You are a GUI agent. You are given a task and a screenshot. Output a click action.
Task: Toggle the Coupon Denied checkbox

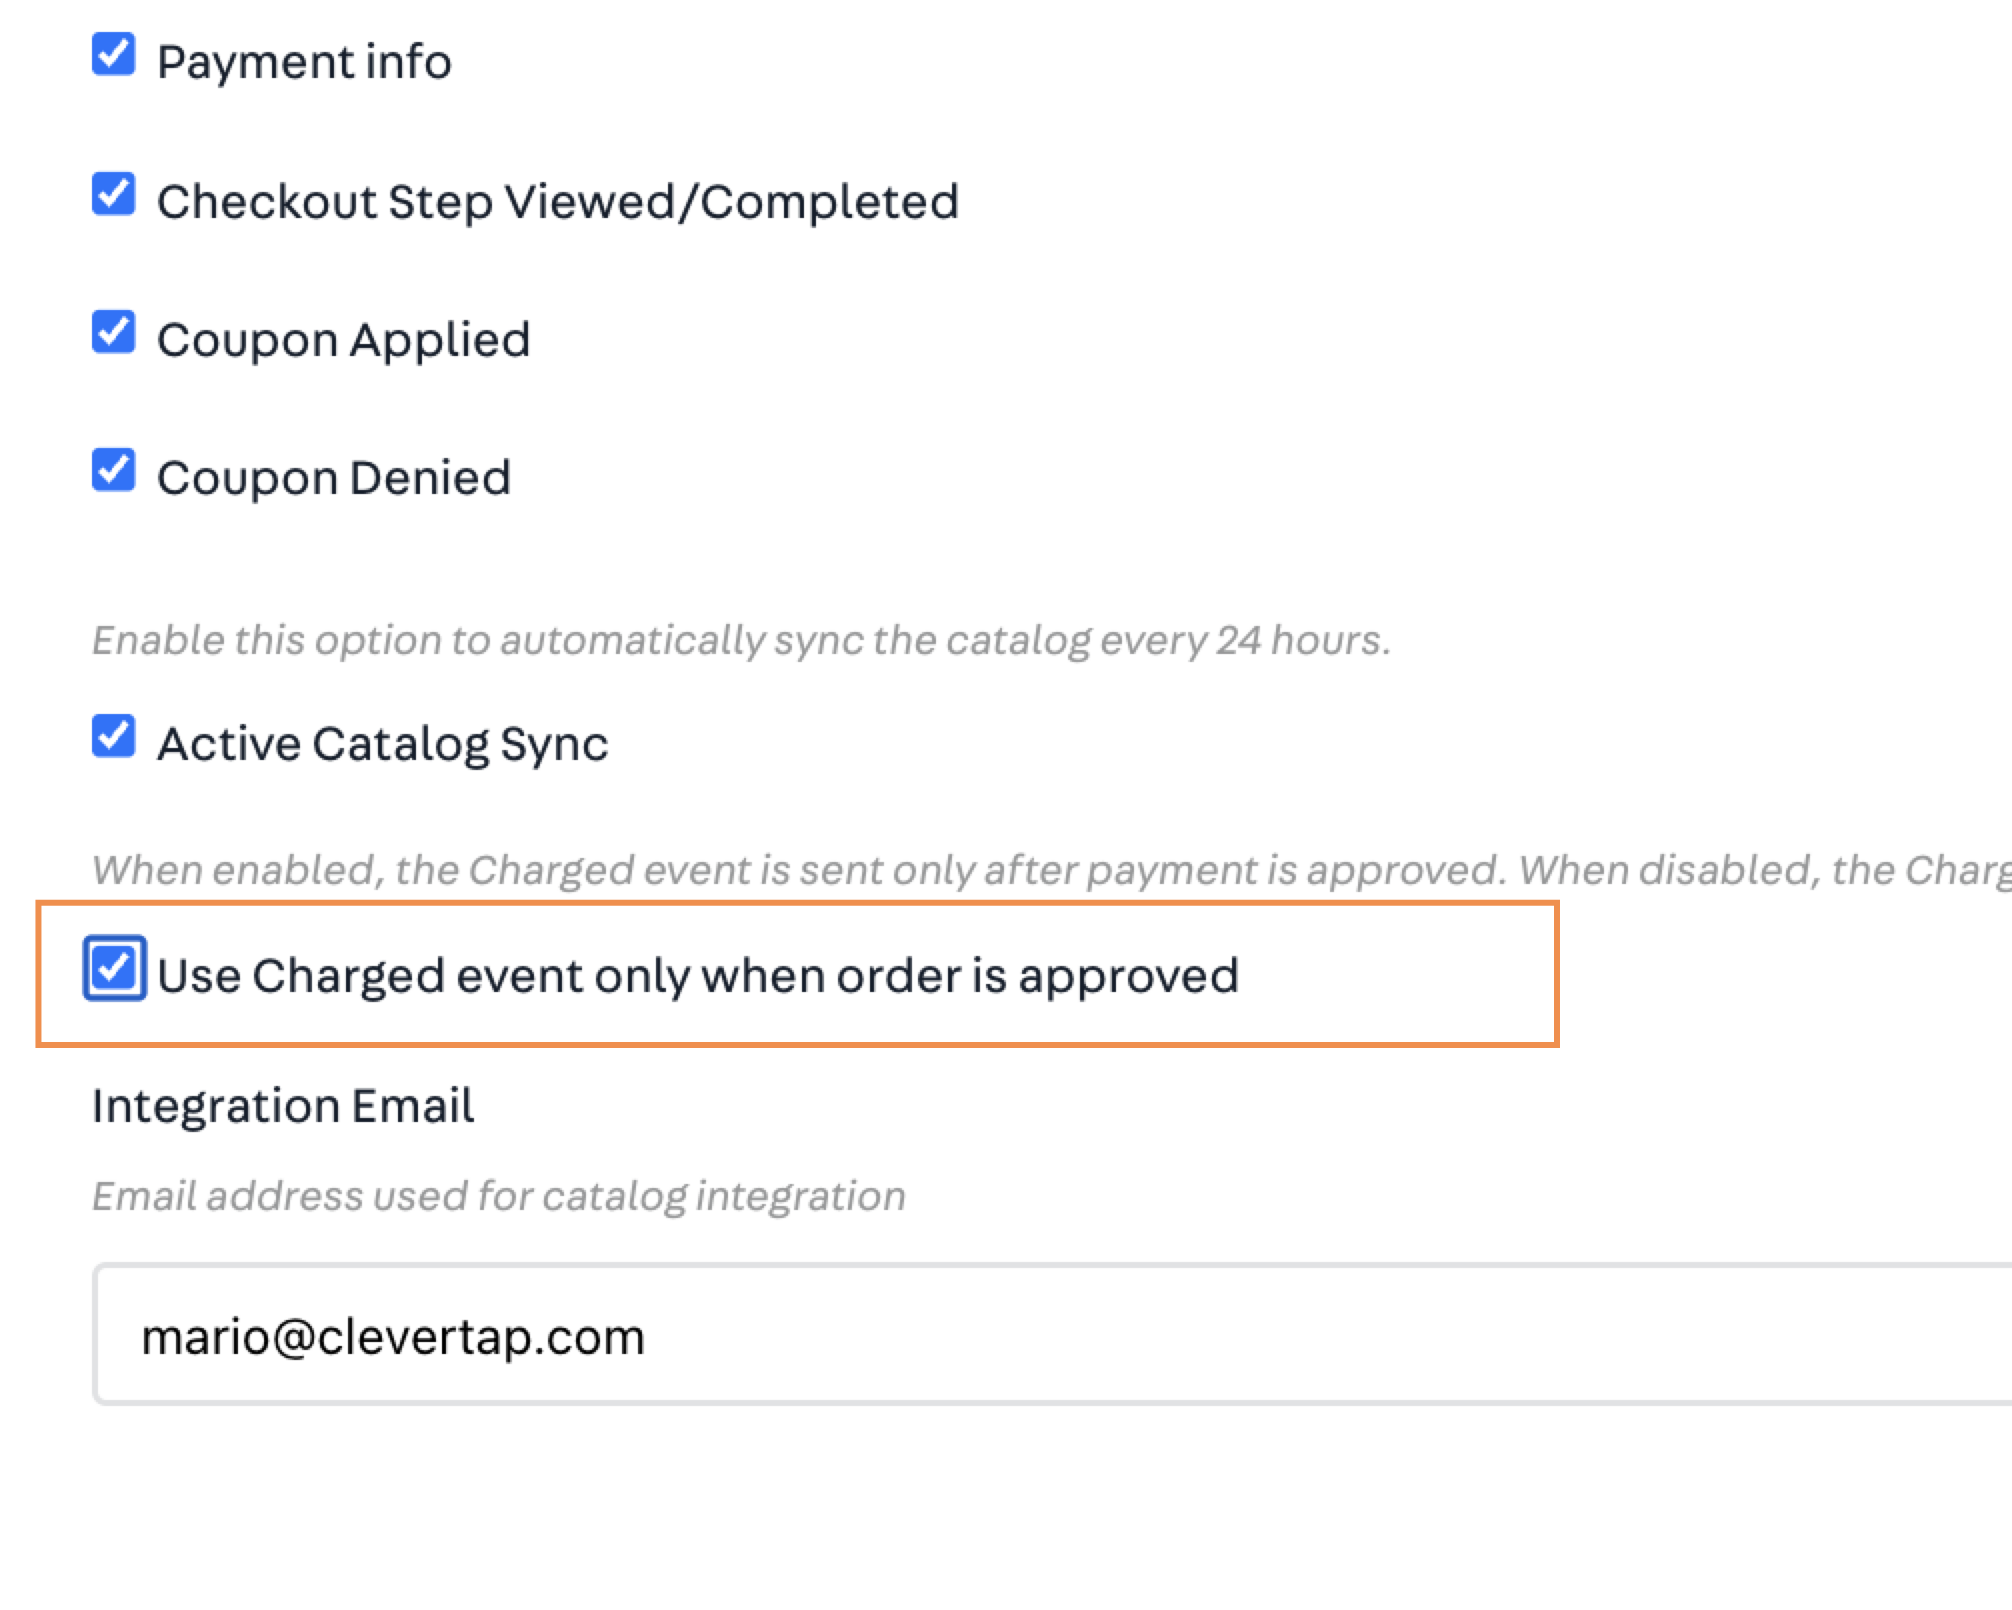(x=113, y=470)
